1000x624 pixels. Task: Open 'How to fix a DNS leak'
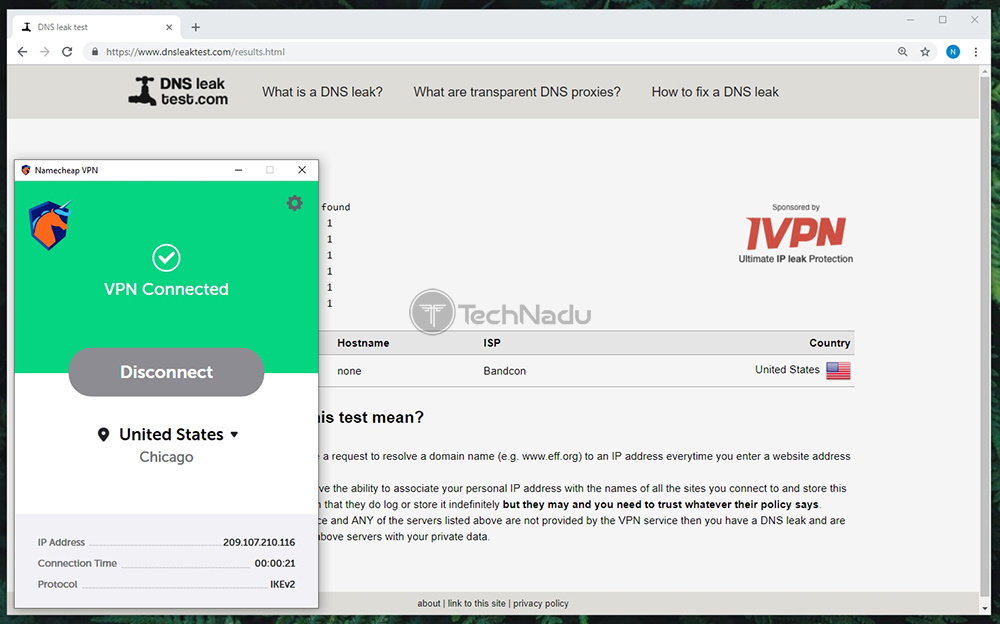(x=715, y=92)
